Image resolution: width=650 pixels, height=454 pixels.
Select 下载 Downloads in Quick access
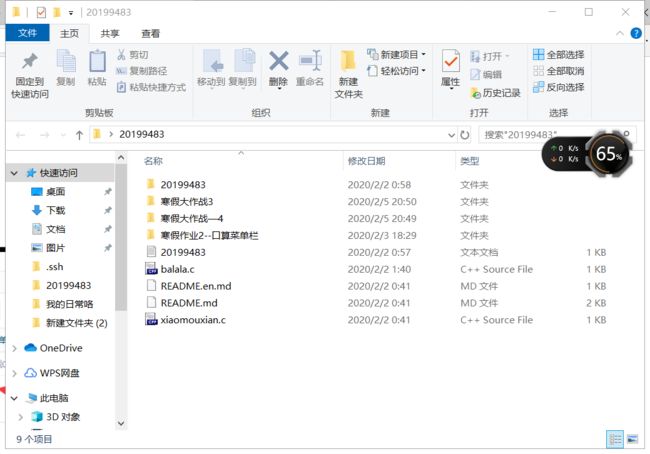(56, 210)
